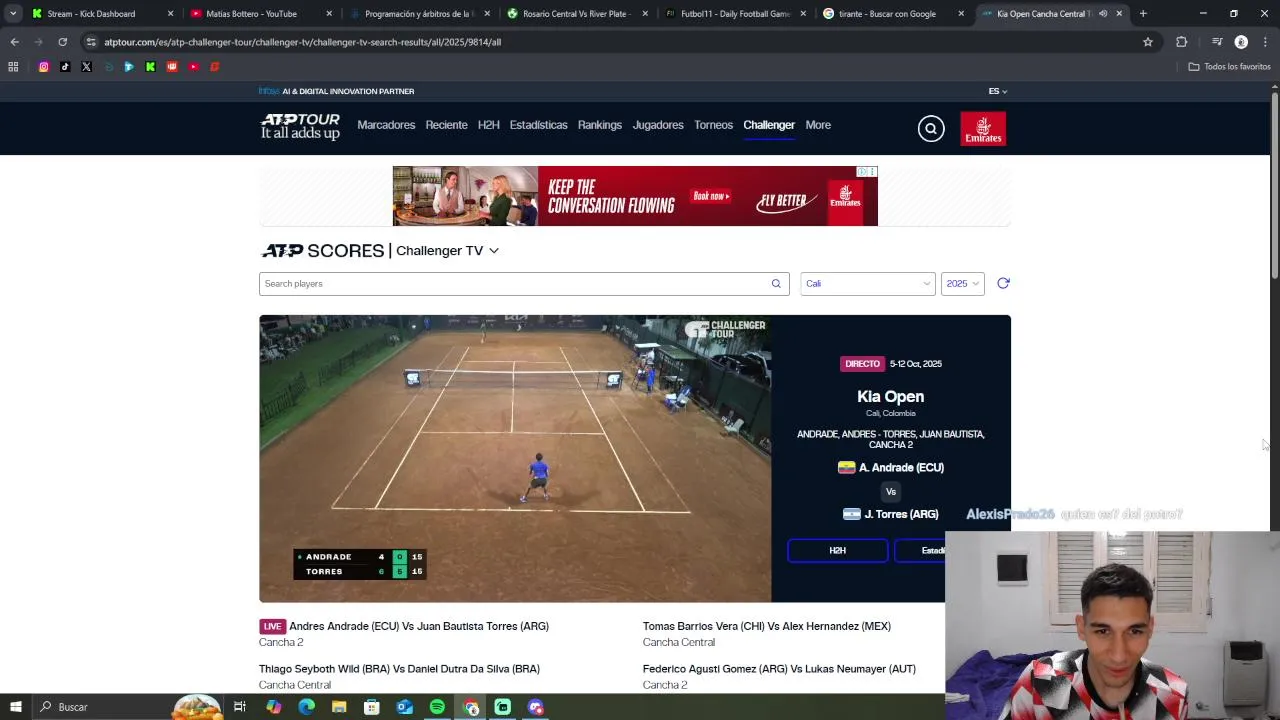Open the tab search dropdown arrow in Chrome
This screenshot has height=720, width=1280.
coord(13,14)
